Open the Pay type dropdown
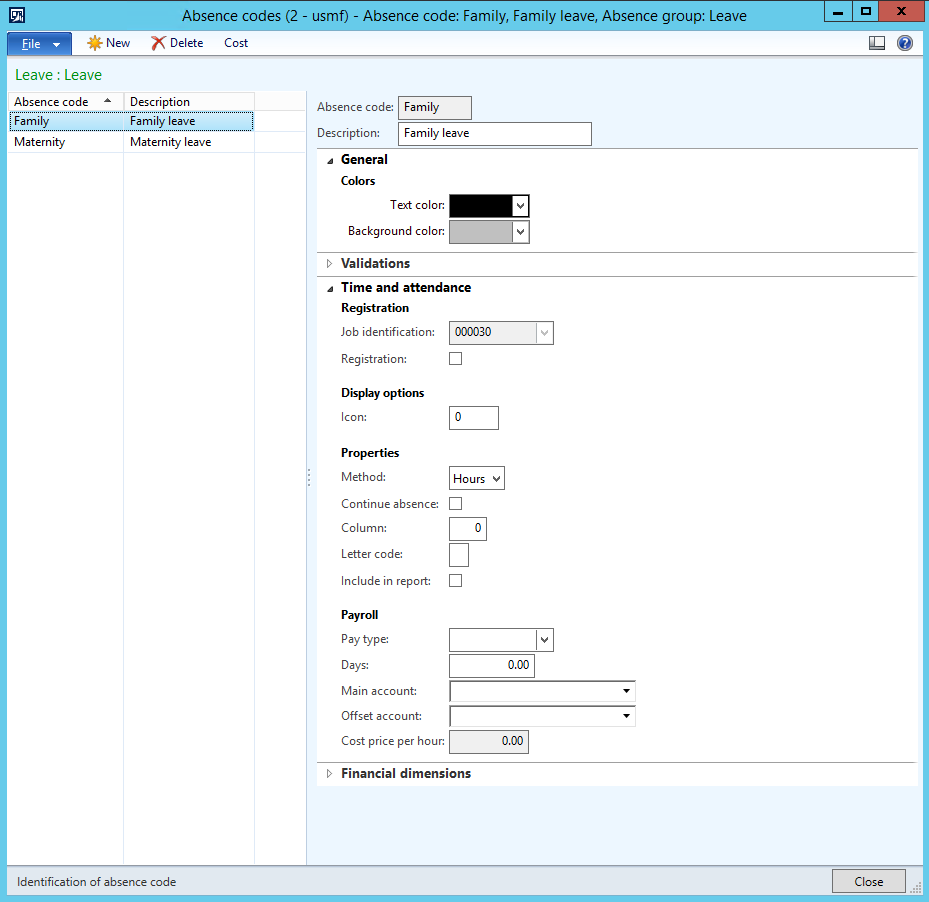 (544, 640)
